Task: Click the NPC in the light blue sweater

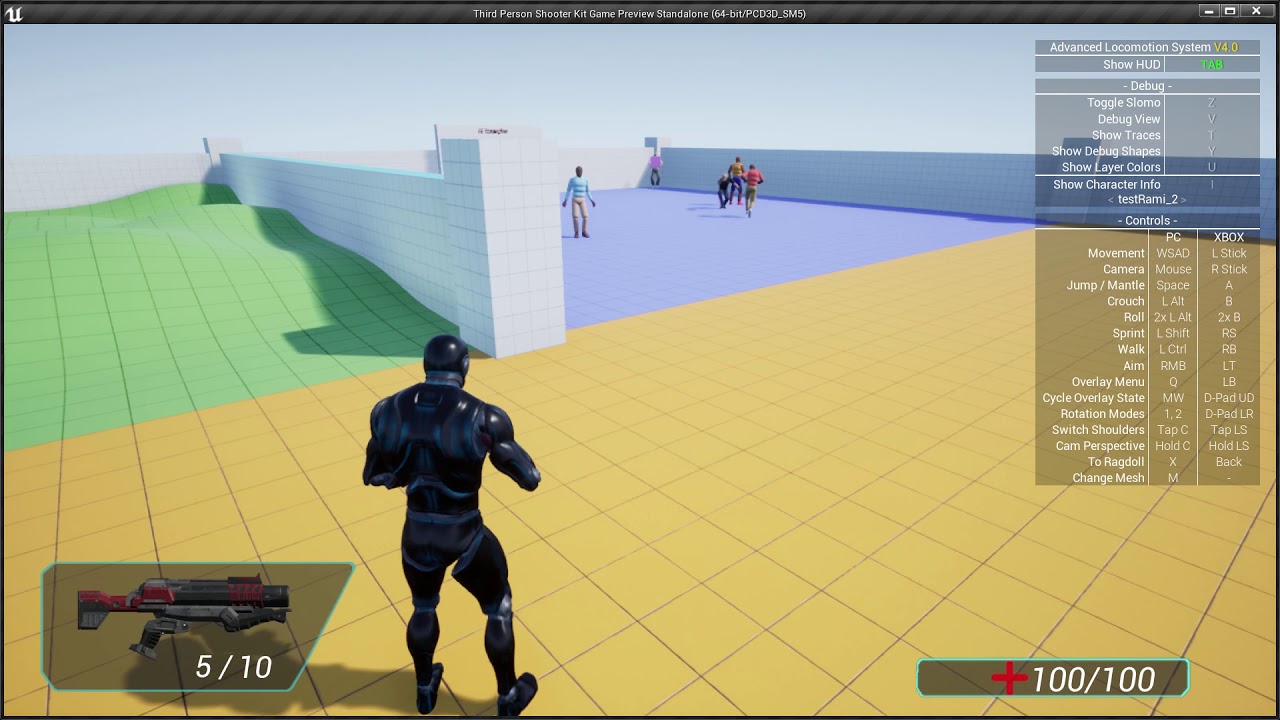Action: (x=578, y=201)
